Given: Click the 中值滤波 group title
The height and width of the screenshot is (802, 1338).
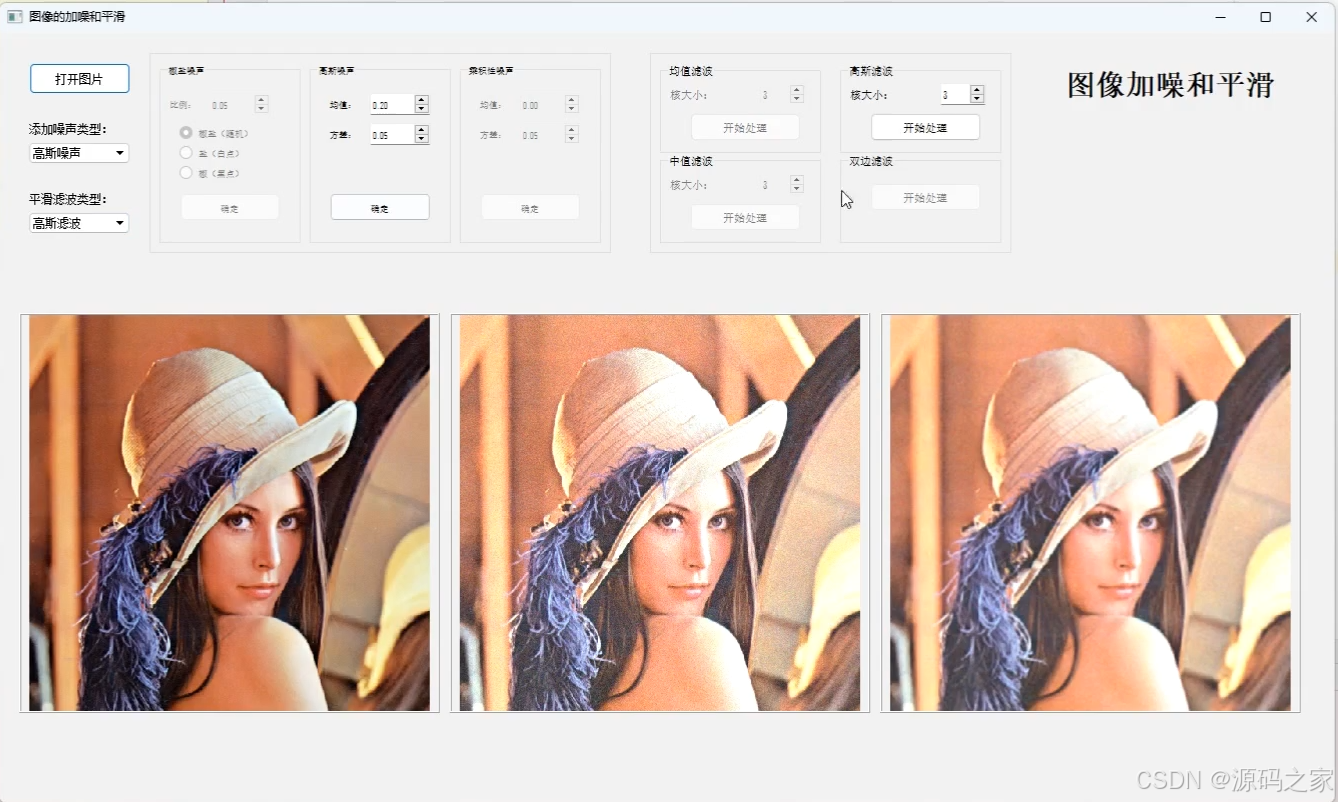Looking at the screenshot, I should pos(691,161).
